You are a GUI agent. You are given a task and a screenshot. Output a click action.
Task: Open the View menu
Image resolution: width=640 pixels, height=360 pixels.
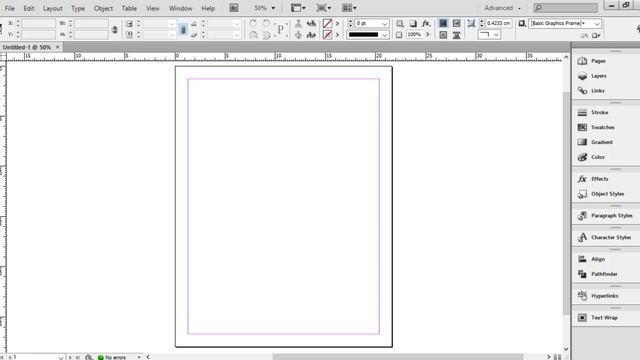click(x=153, y=8)
